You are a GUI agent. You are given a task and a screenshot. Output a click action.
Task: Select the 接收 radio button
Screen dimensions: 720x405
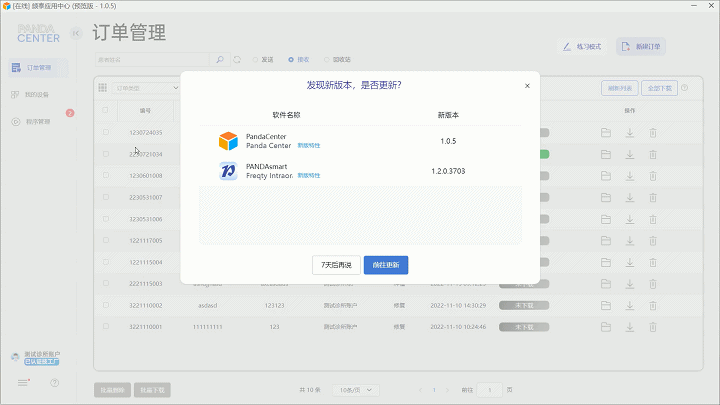point(299,60)
